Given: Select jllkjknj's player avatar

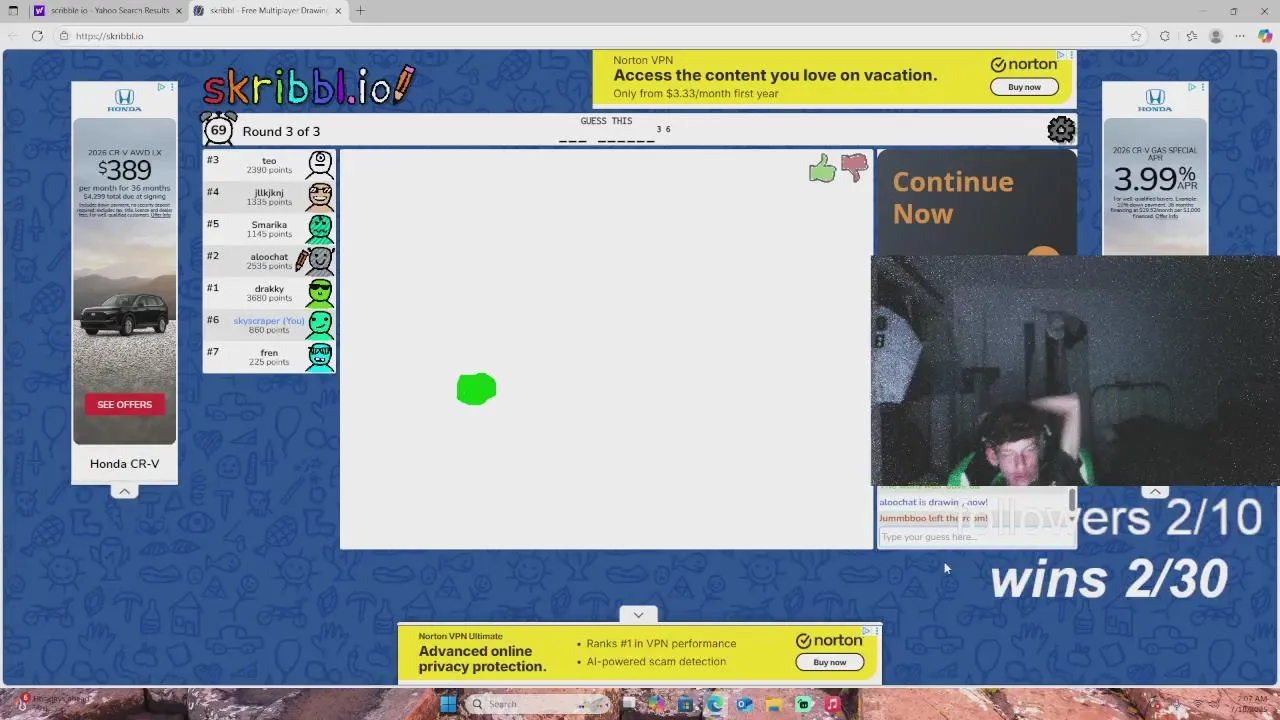Looking at the screenshot, I should [x=320, y=197].
